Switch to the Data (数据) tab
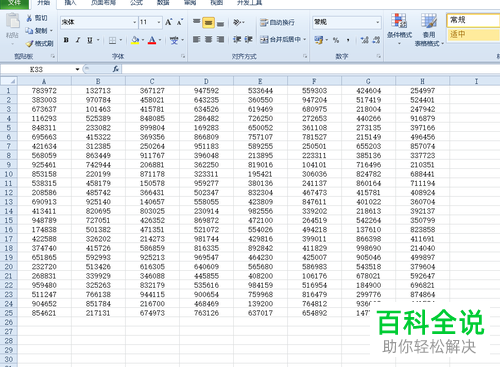Screen dimensions: 500x367 163,3
